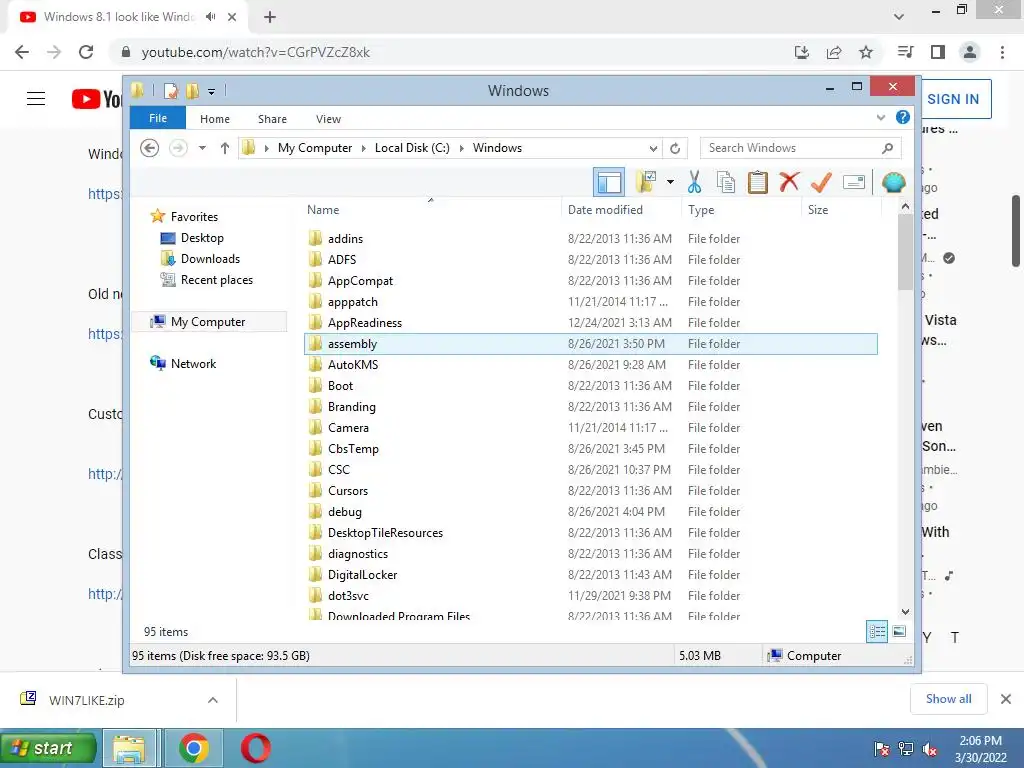Reload the YouTube page in Chrome

pos(86,52)
